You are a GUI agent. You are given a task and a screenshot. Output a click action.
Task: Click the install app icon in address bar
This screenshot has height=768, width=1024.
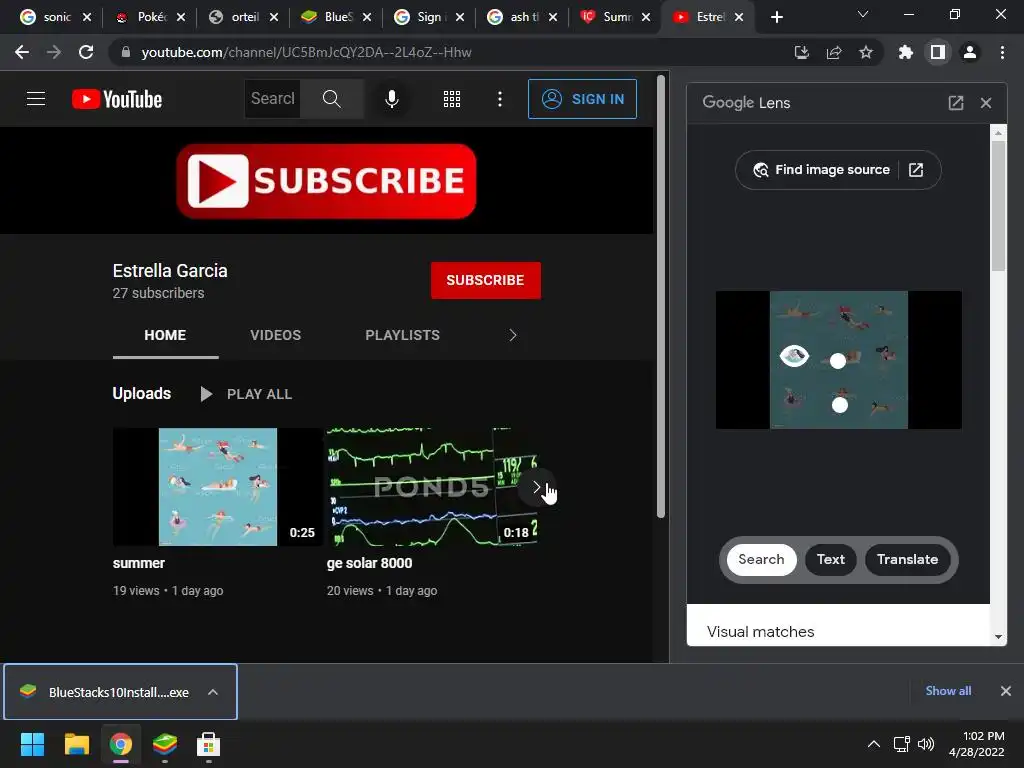pyautogui.click(x=801, y=52)
